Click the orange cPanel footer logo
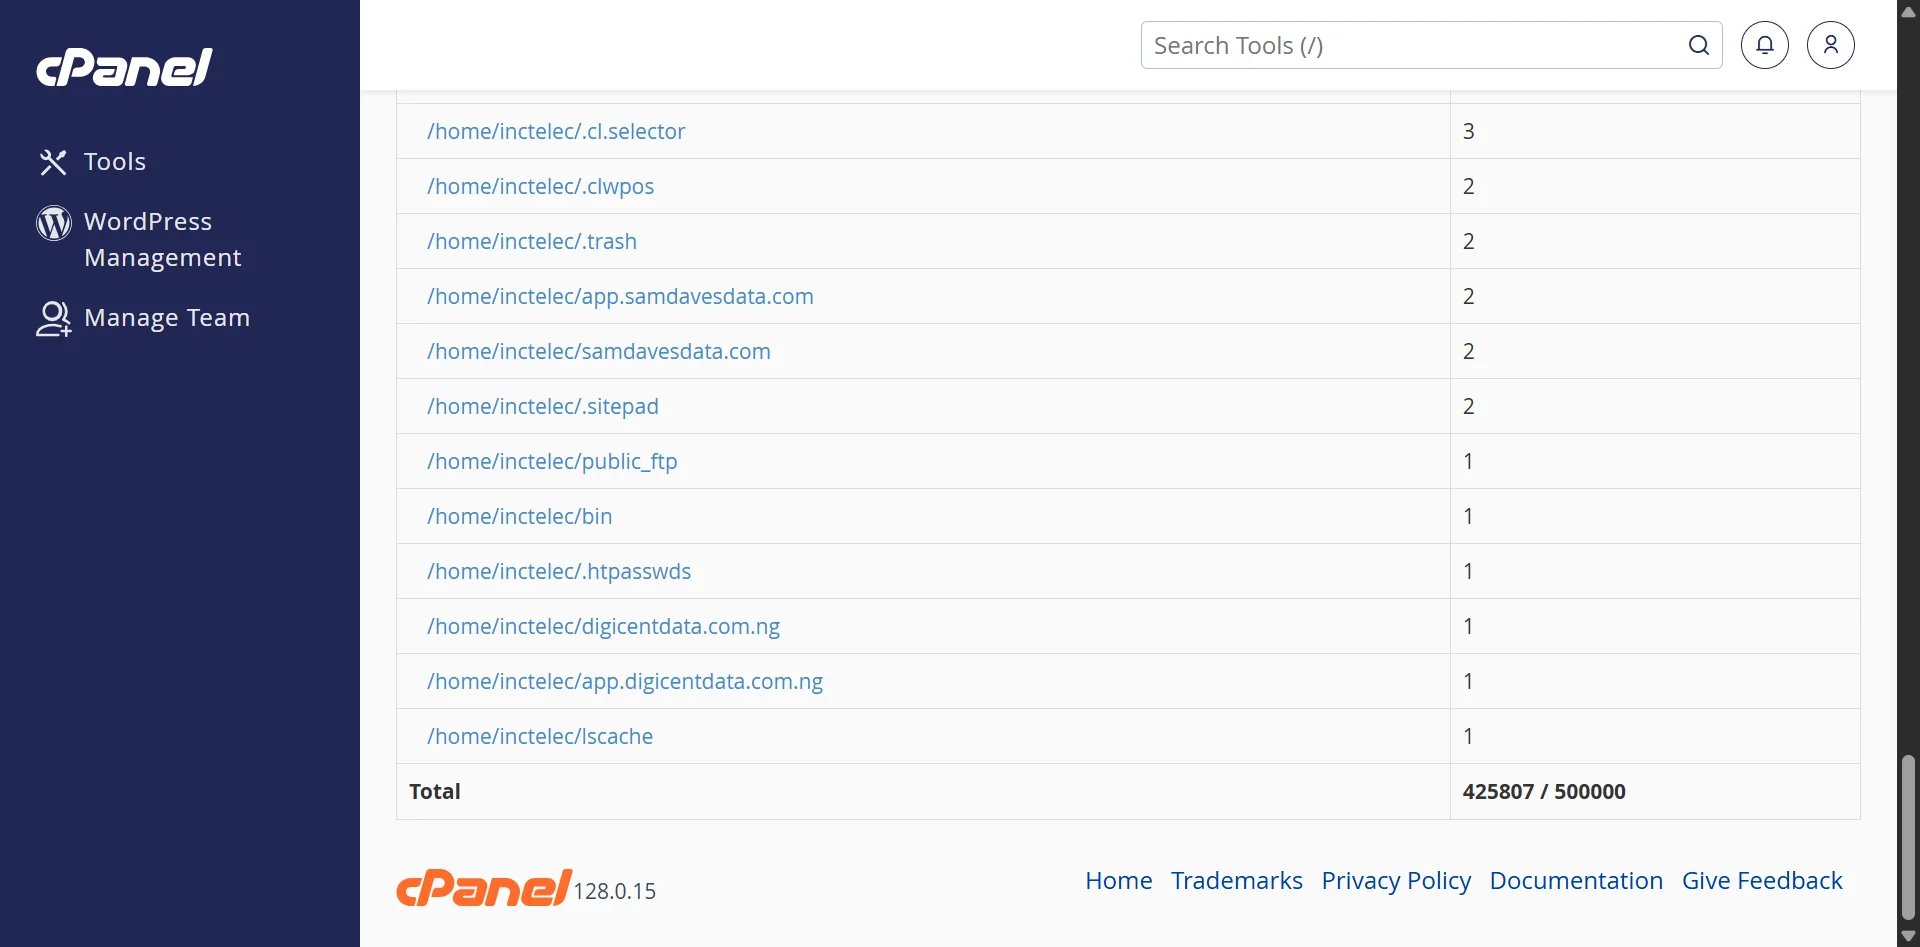This screenshot has width=1920, height=947. [484, 888]
